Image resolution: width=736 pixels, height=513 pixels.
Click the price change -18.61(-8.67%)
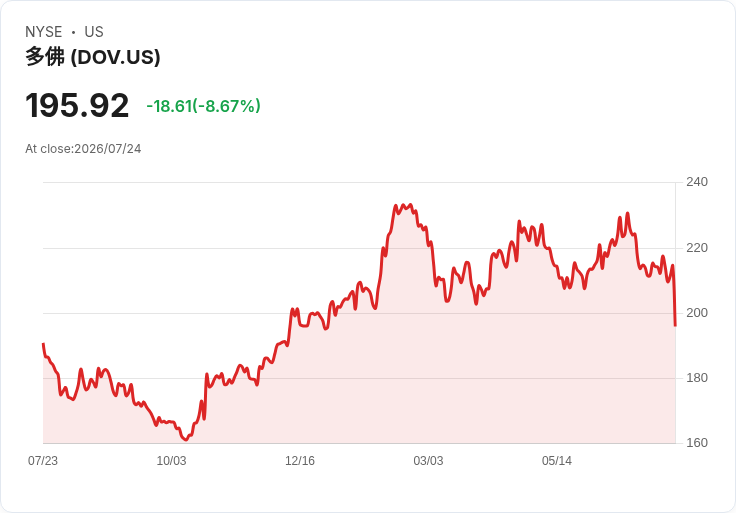click(x=203, y=106)
